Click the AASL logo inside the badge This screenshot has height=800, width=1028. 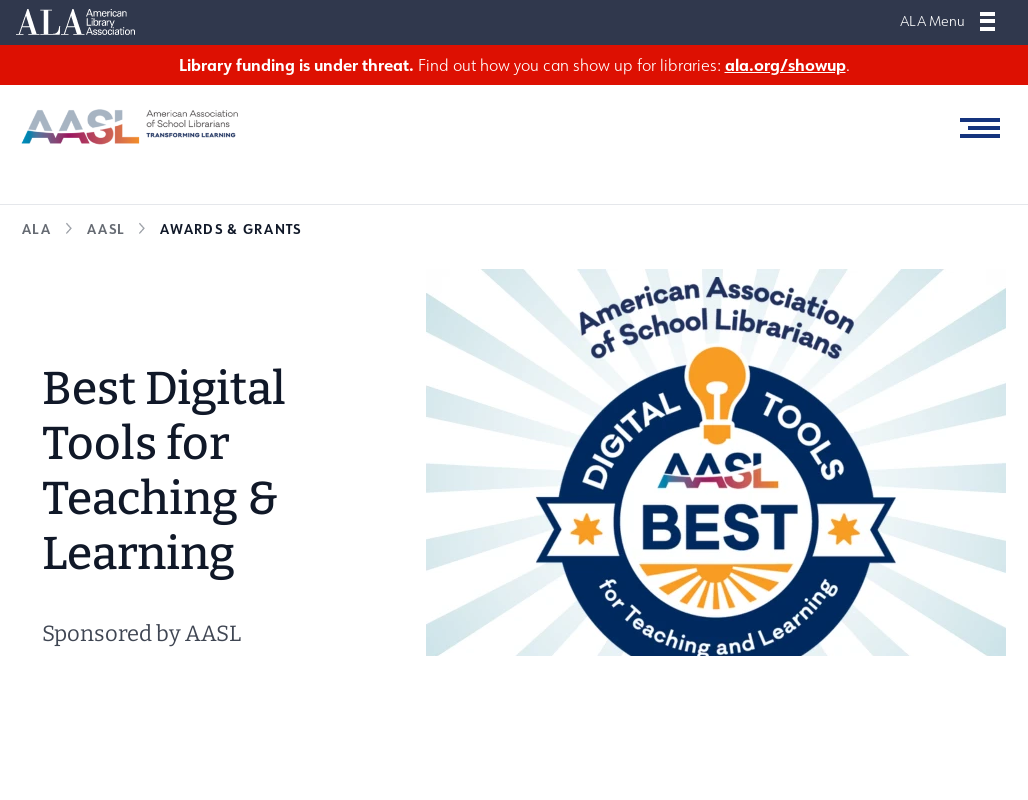coord(717,471)
